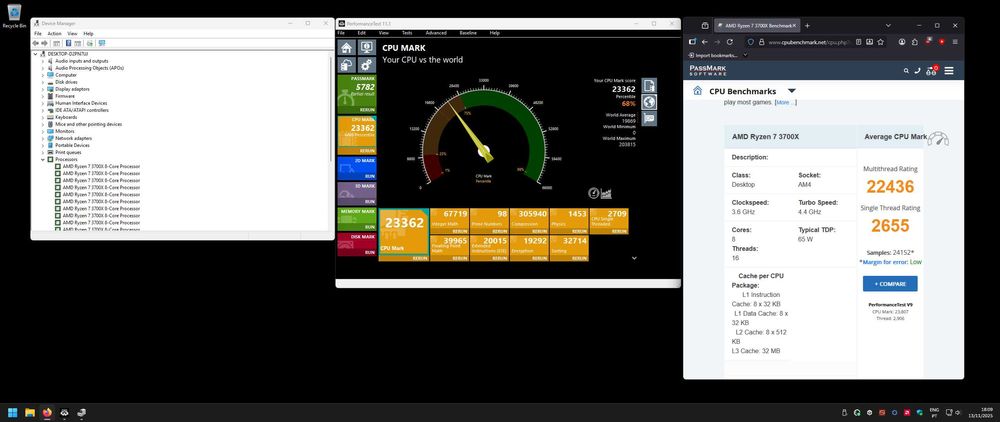The height and width of the screenshot is (422, 1000).
Task: Click the phone contact icon in PassMark header
Action: (918, 71)
